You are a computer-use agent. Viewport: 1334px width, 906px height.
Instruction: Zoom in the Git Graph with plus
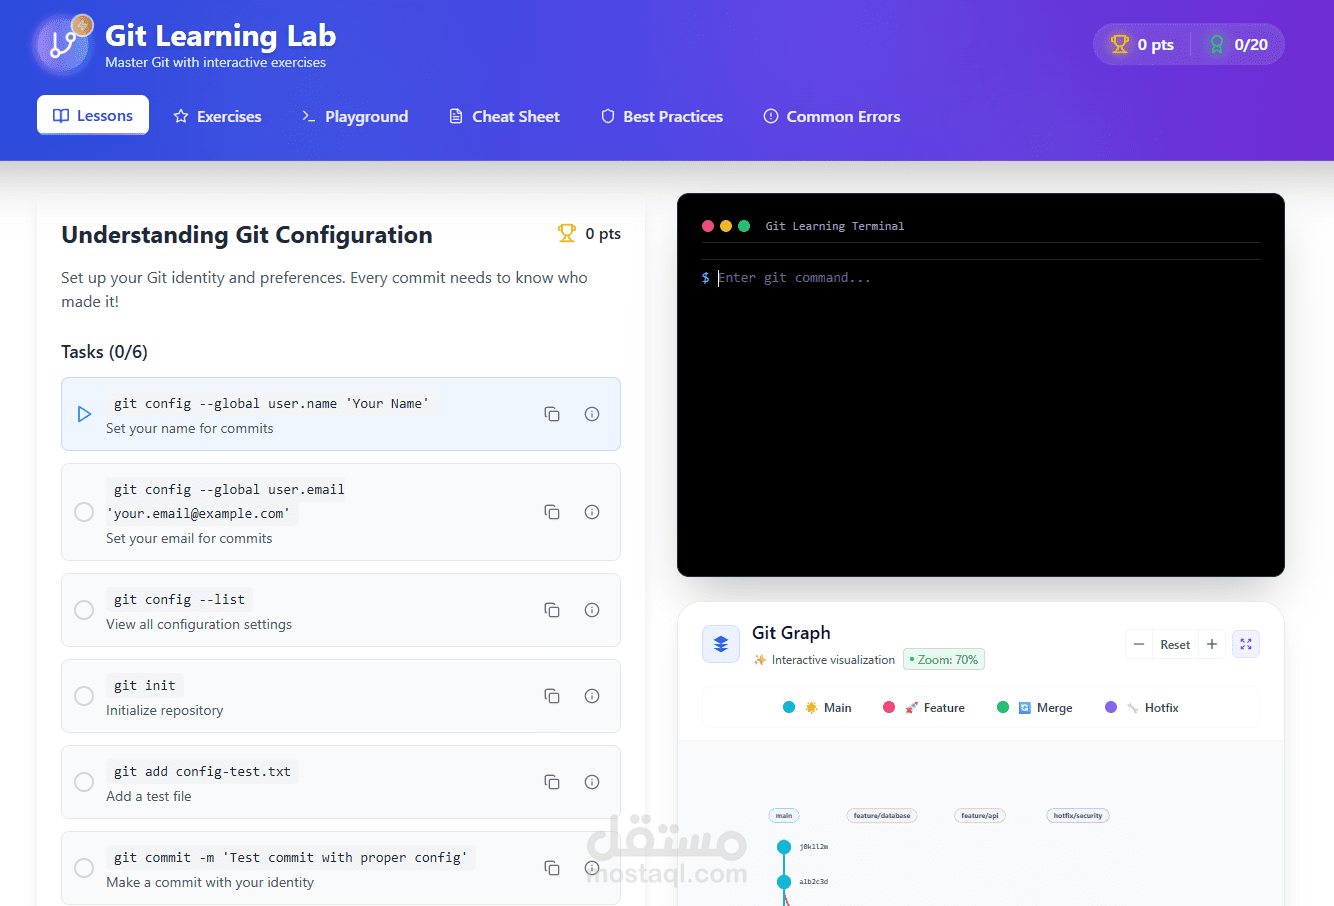point(1212,644)
